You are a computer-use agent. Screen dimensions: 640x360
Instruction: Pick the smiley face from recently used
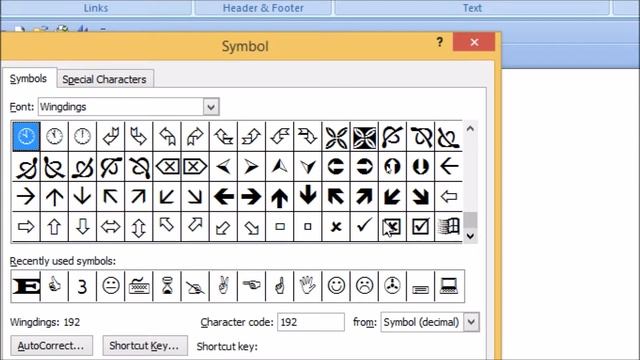coord(336,286)
